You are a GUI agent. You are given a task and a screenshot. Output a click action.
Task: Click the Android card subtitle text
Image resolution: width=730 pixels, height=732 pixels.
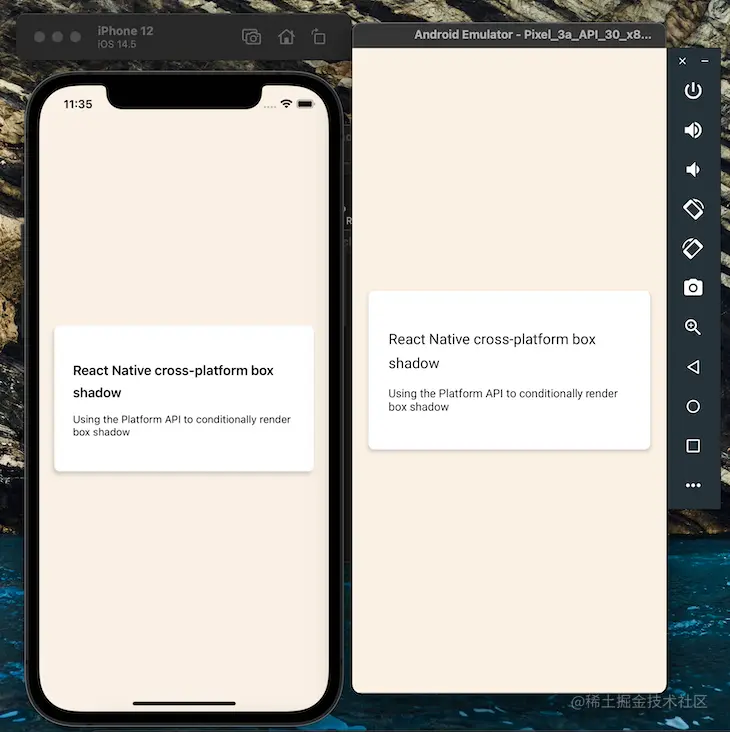coord(503,400)
